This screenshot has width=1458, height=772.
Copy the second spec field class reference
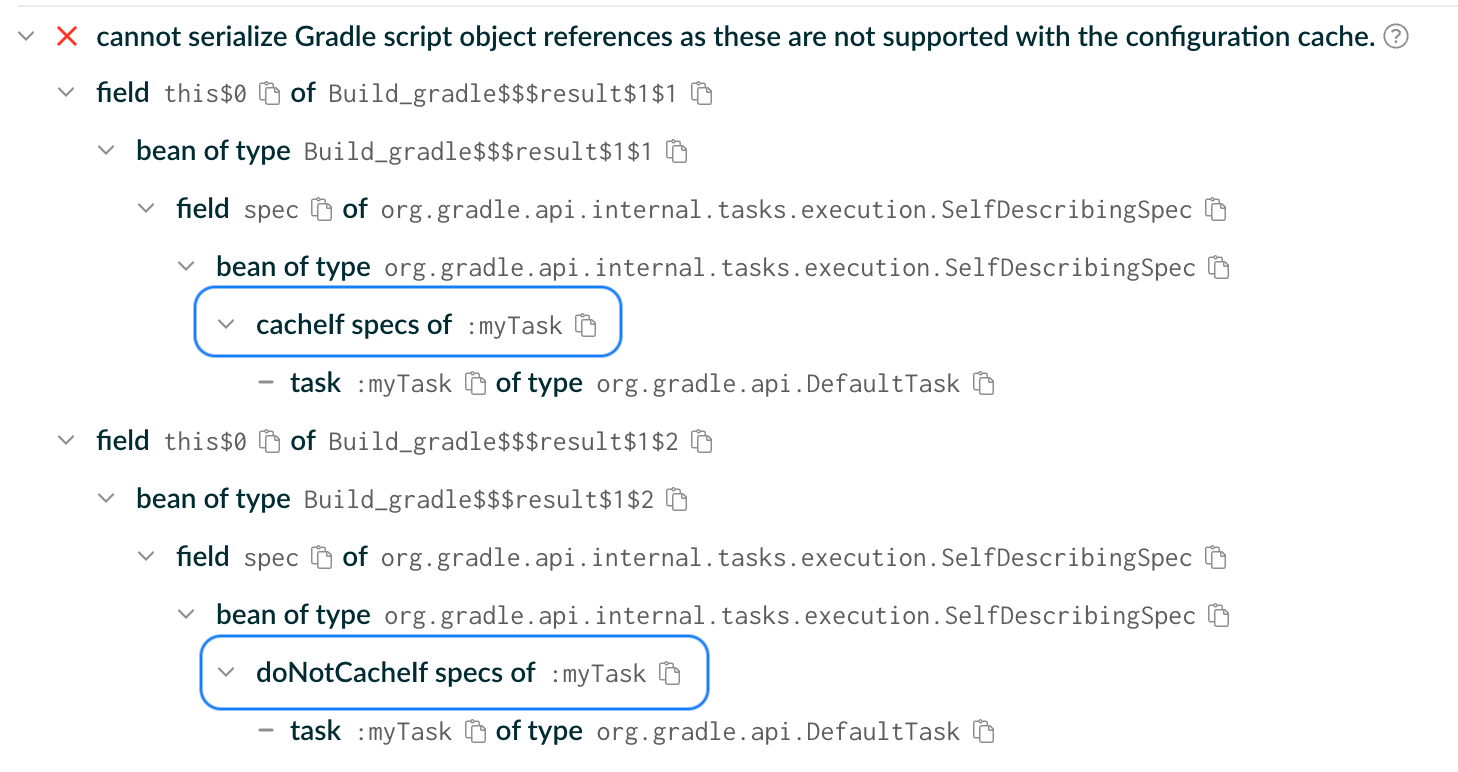pyautogui.click(x=1215, y=557)
